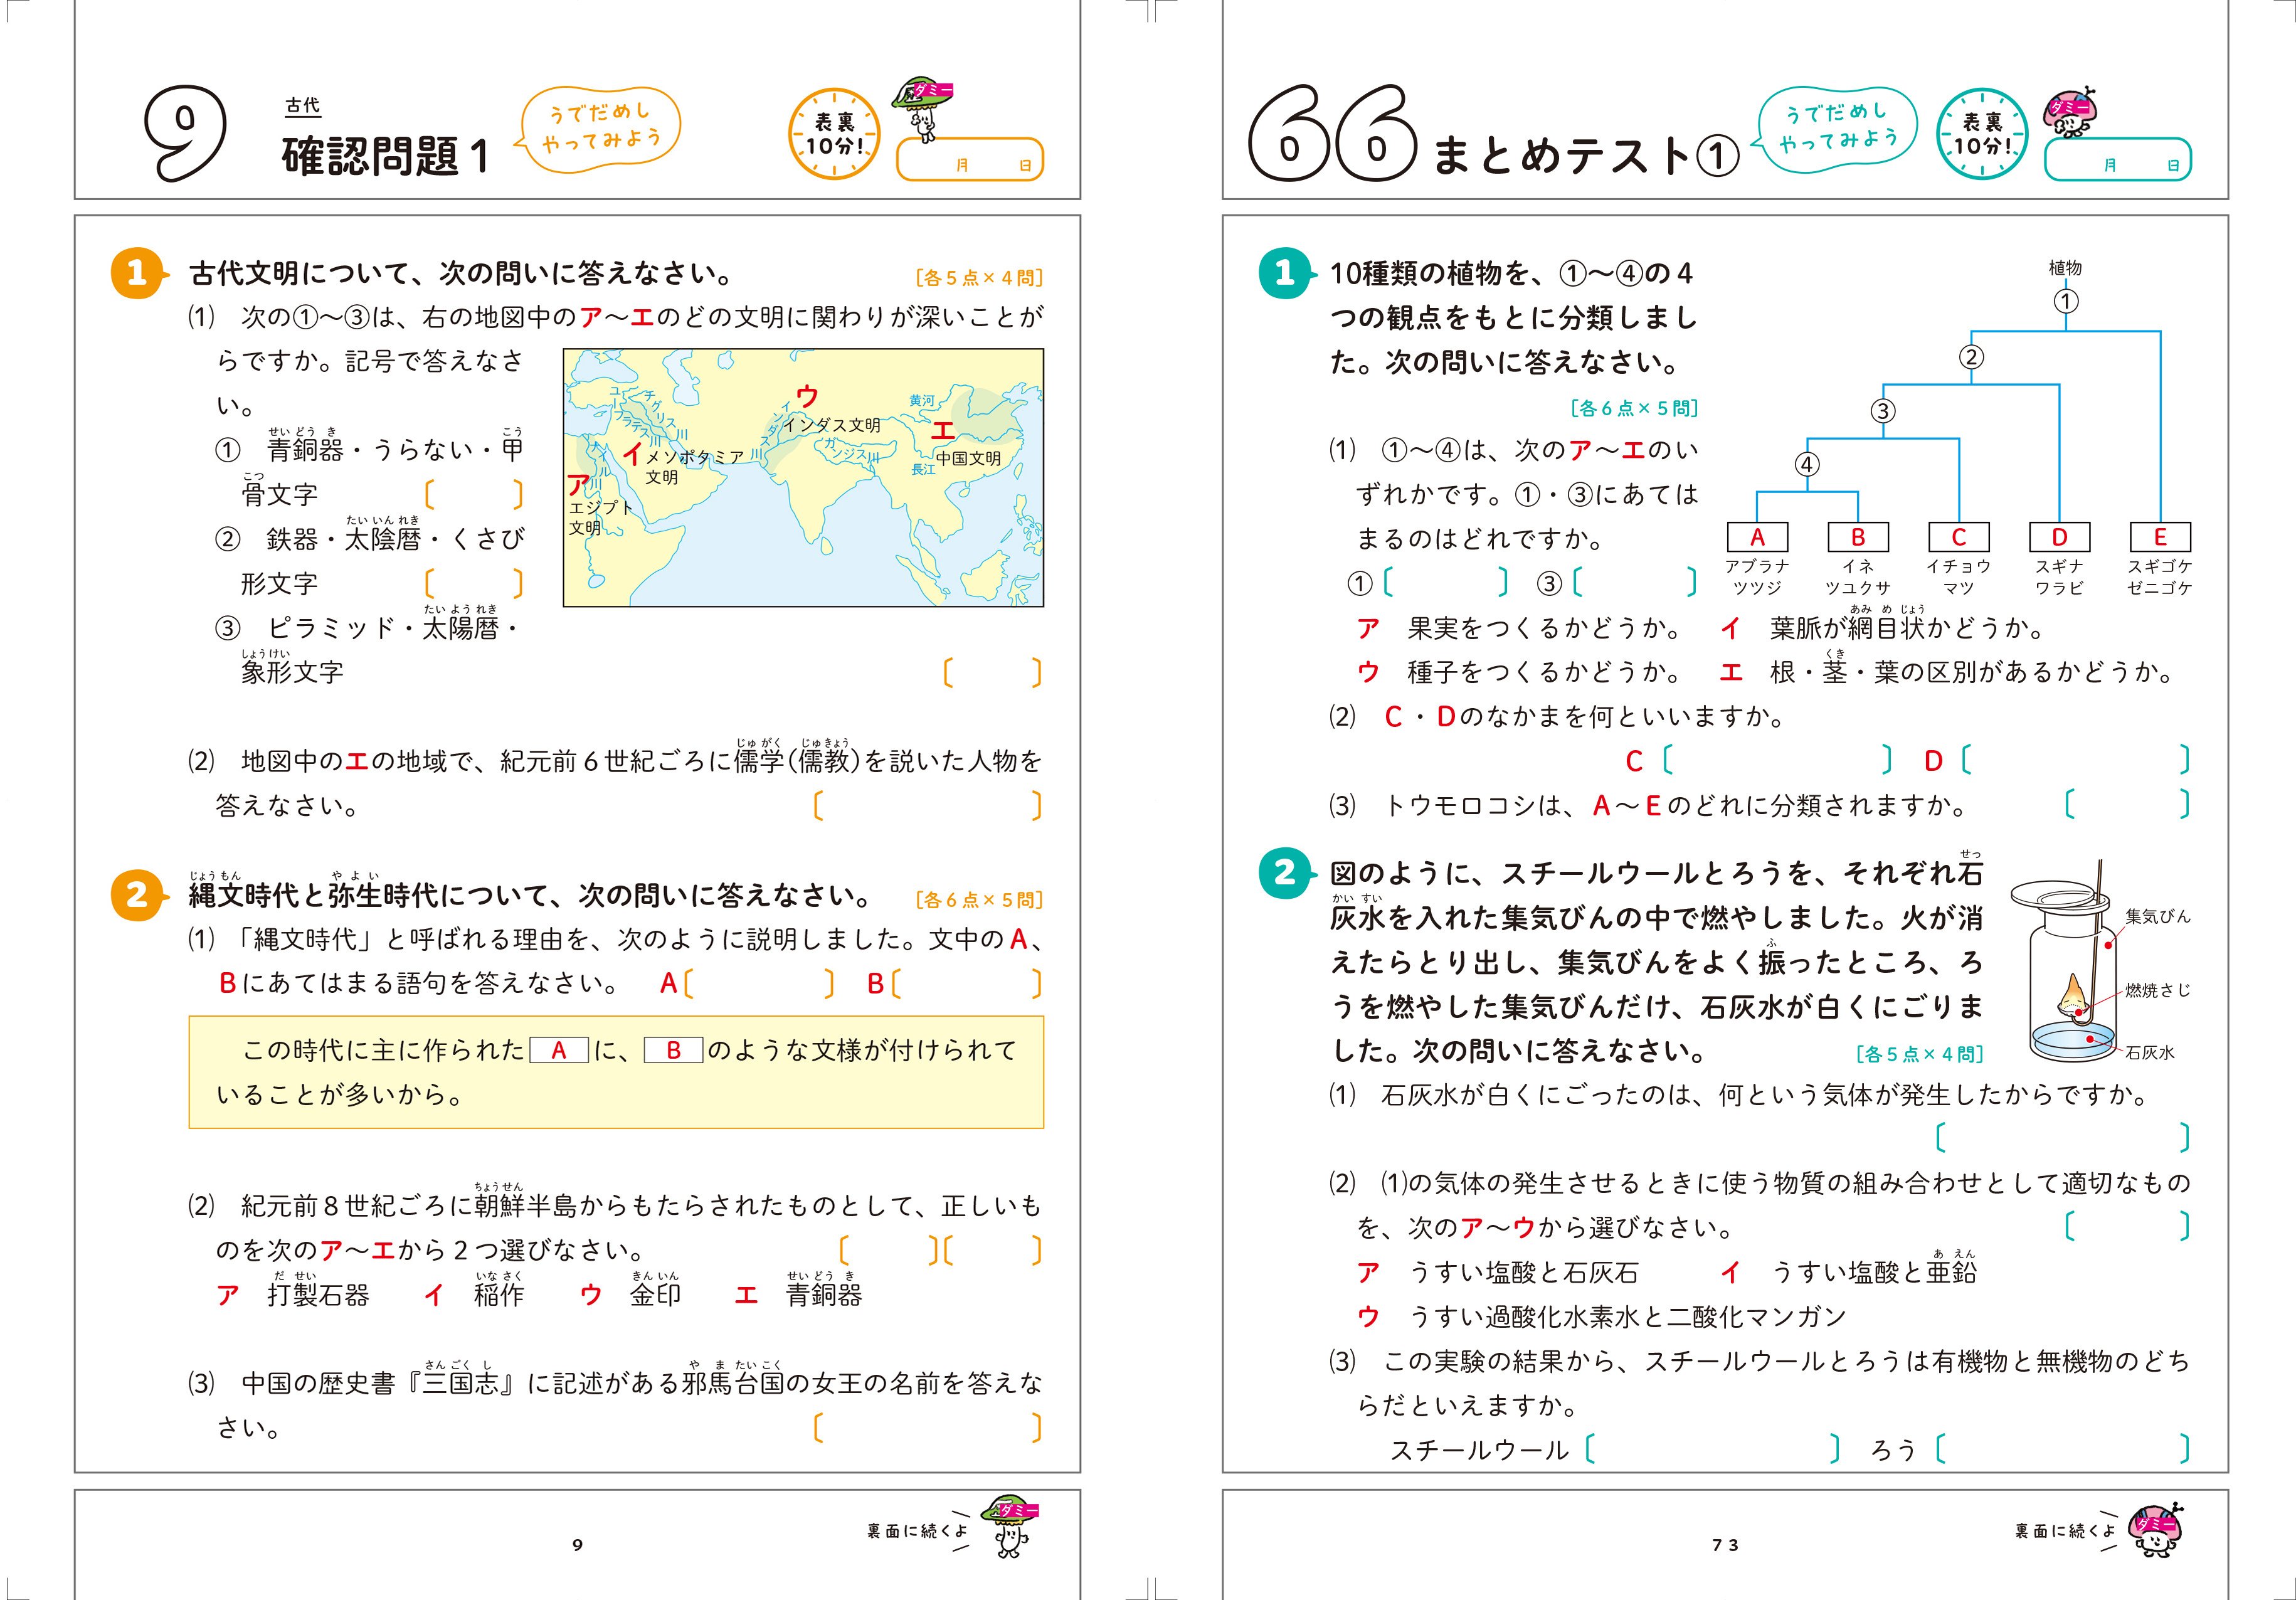Click the orange 月日 date box
2296x1600 pixels.
coord(969,160)
